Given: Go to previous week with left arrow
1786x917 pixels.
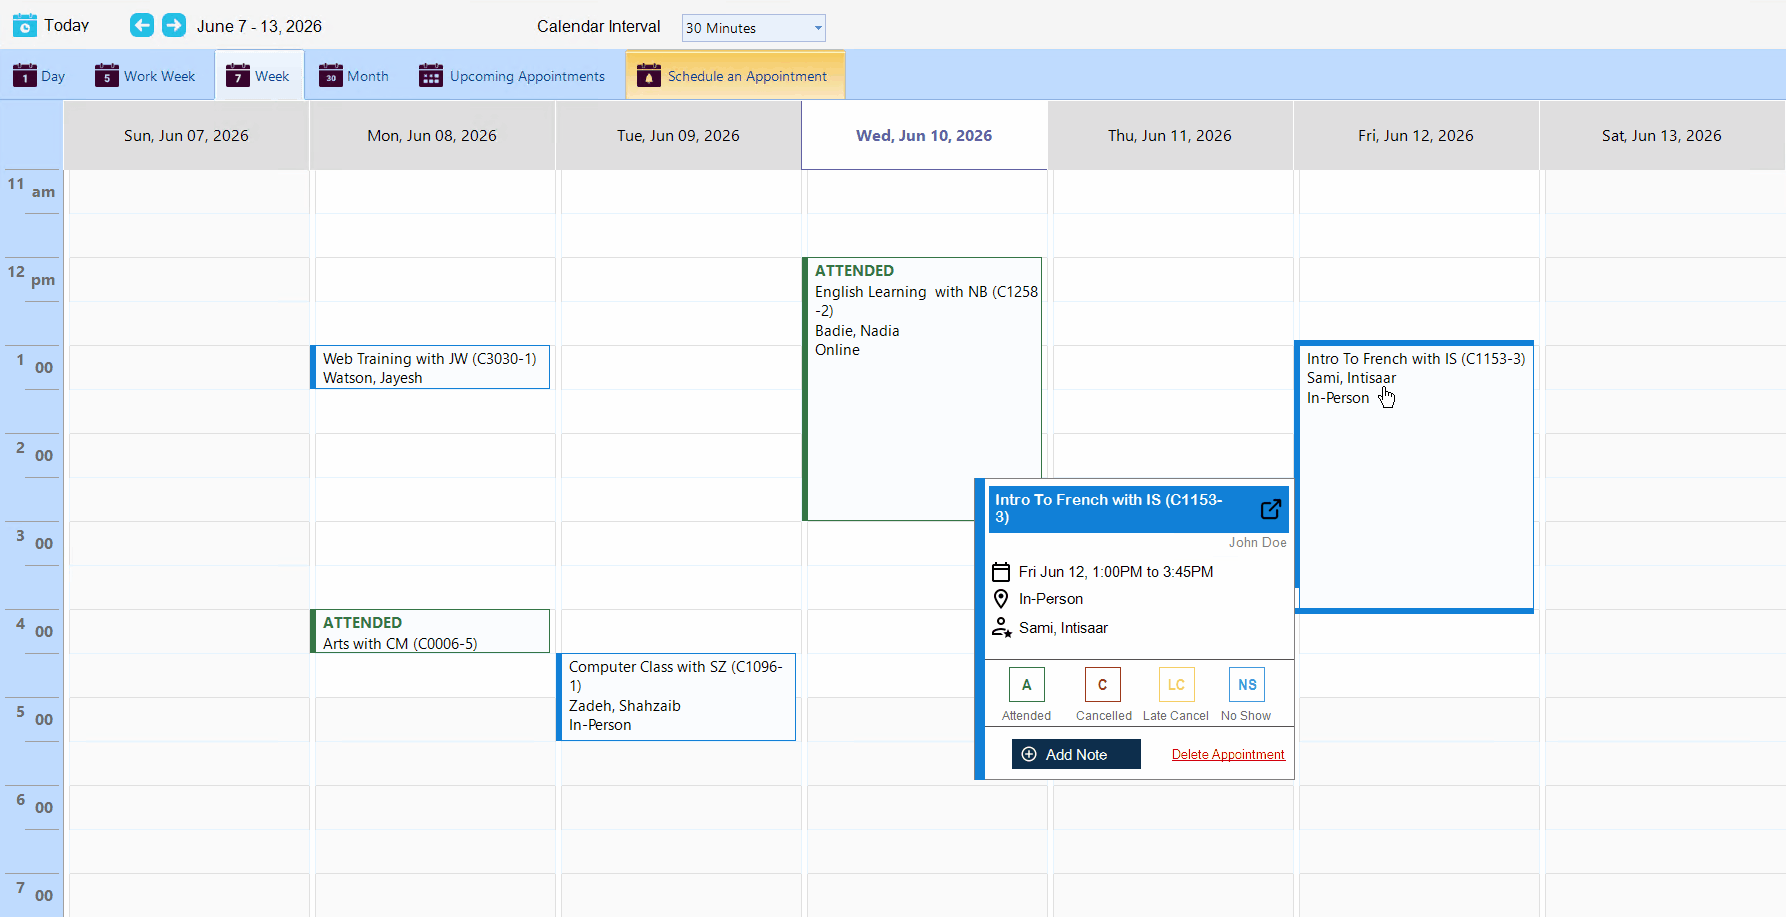Looking at the screenshot, I should (x=142, y=25).
